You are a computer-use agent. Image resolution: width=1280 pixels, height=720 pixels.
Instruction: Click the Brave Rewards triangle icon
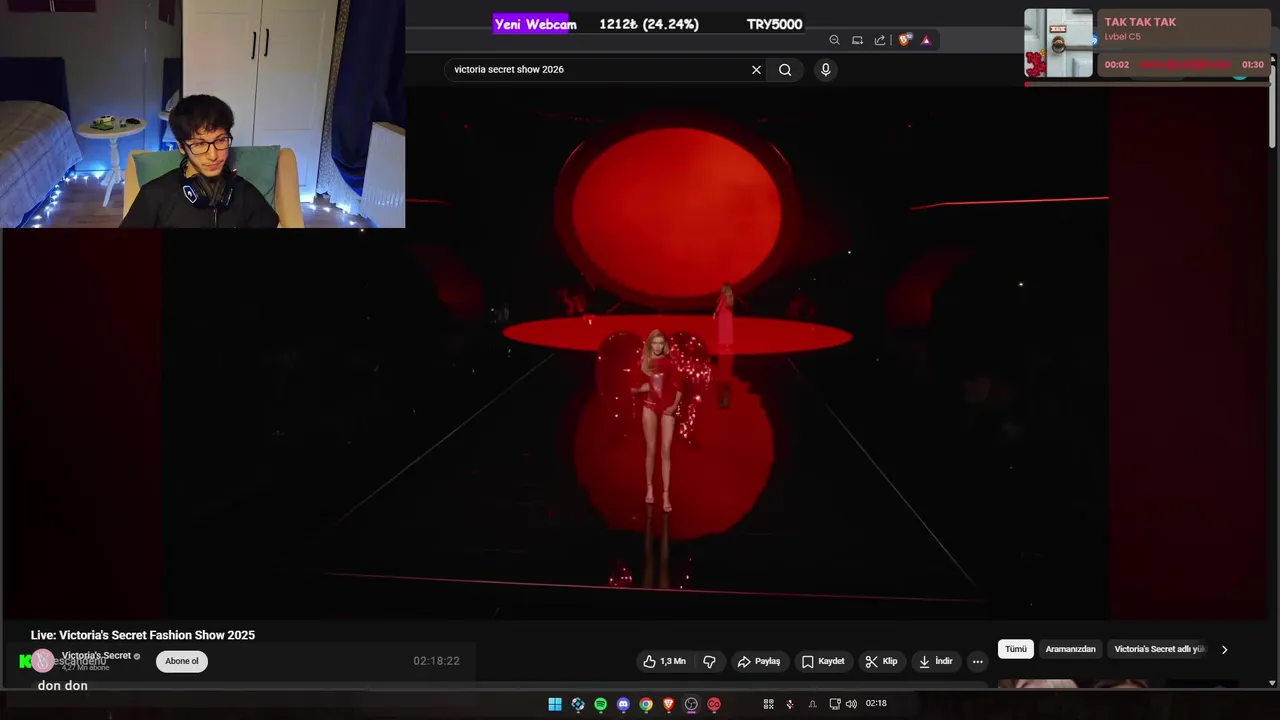926,40
